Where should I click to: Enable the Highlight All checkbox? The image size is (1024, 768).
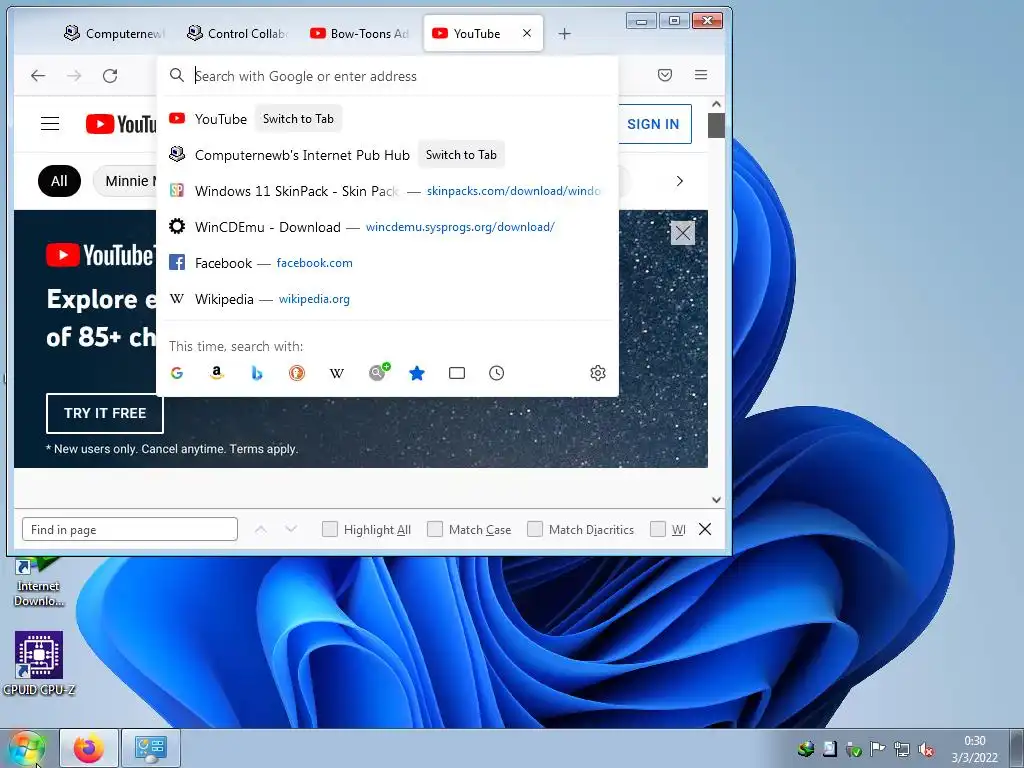(330, 529)
